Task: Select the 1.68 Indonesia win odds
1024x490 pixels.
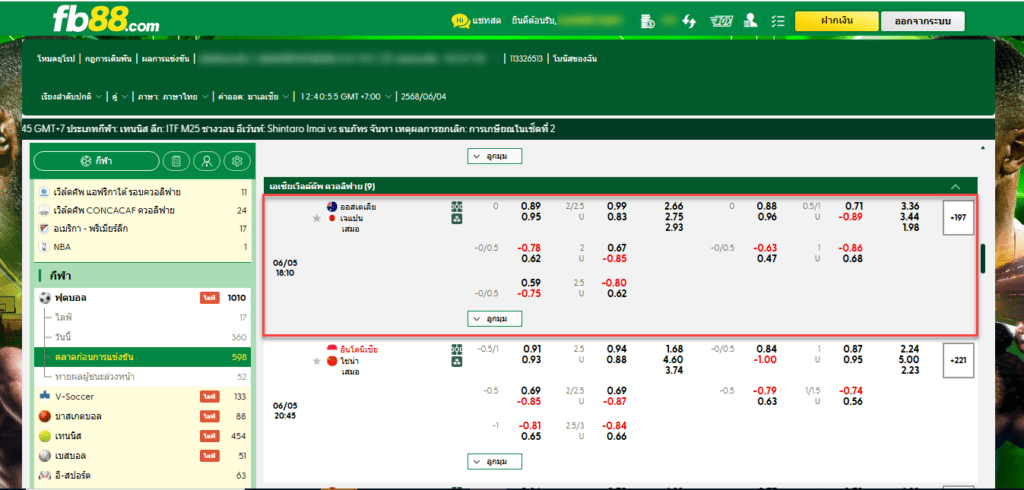Action: coord(673,349)
